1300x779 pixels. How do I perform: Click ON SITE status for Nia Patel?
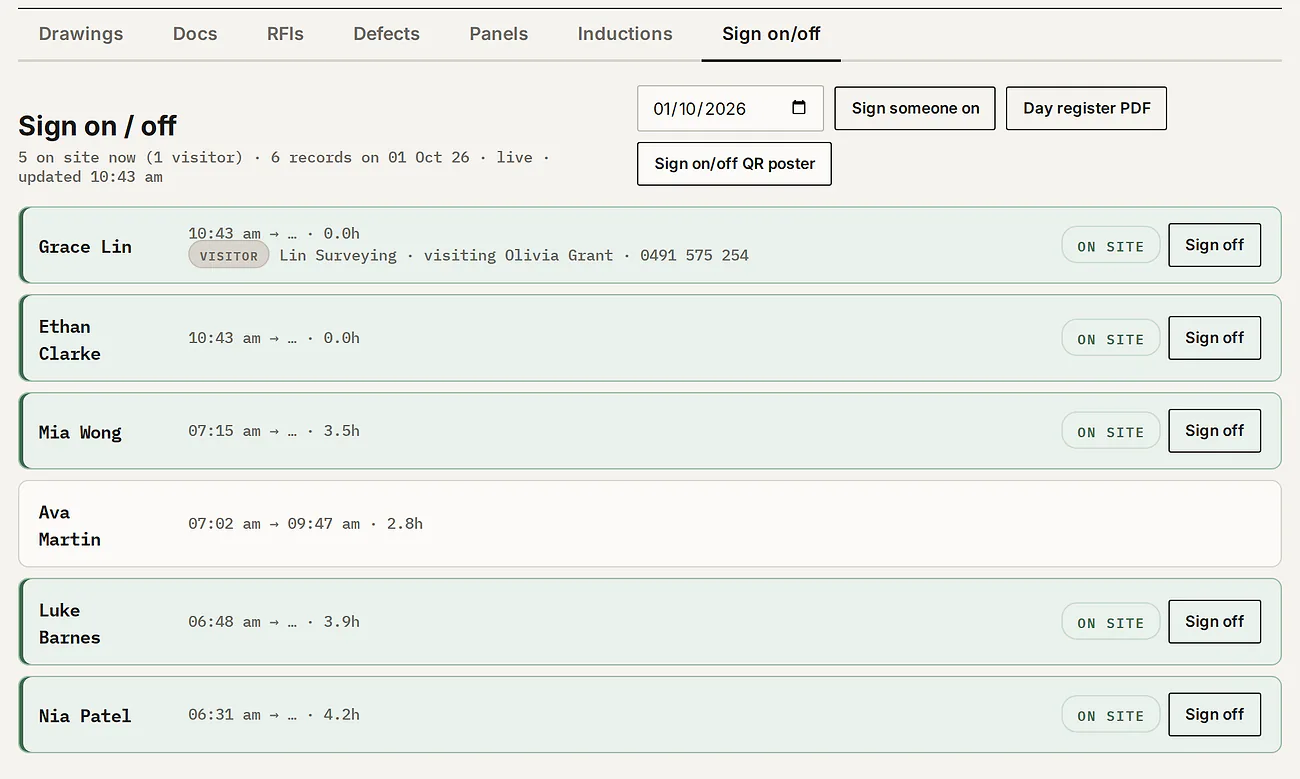coord(1110,716)
